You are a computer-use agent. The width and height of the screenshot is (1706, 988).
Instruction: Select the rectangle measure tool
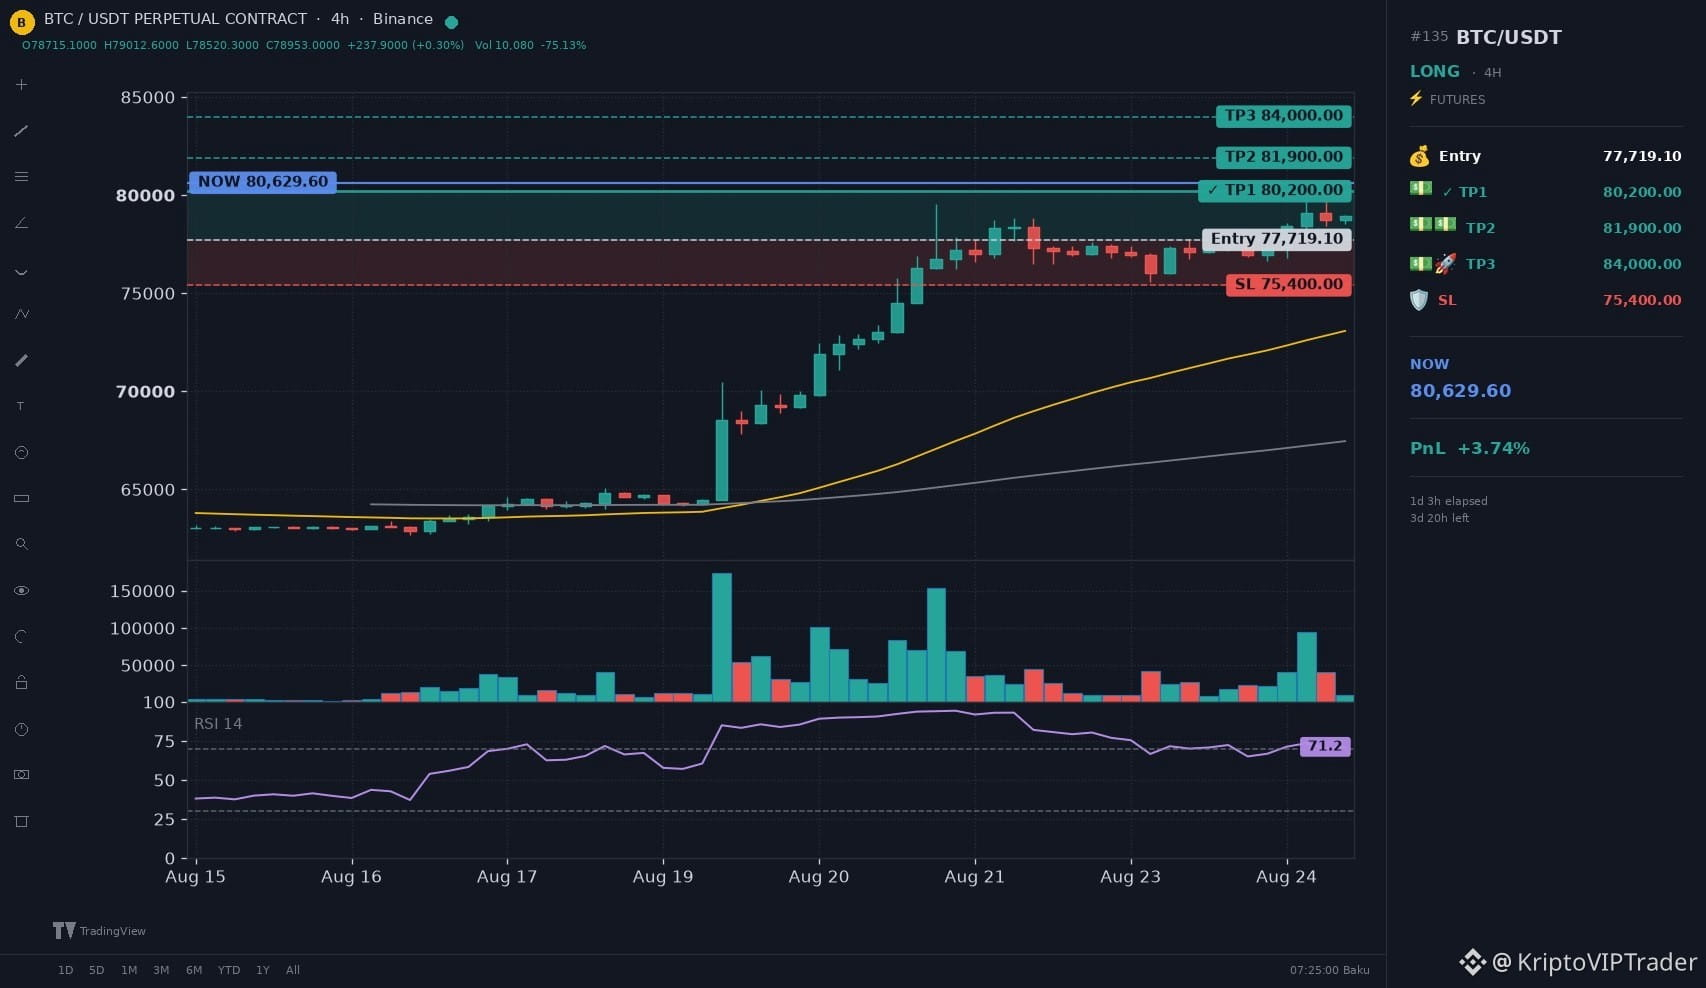point(21,498)
